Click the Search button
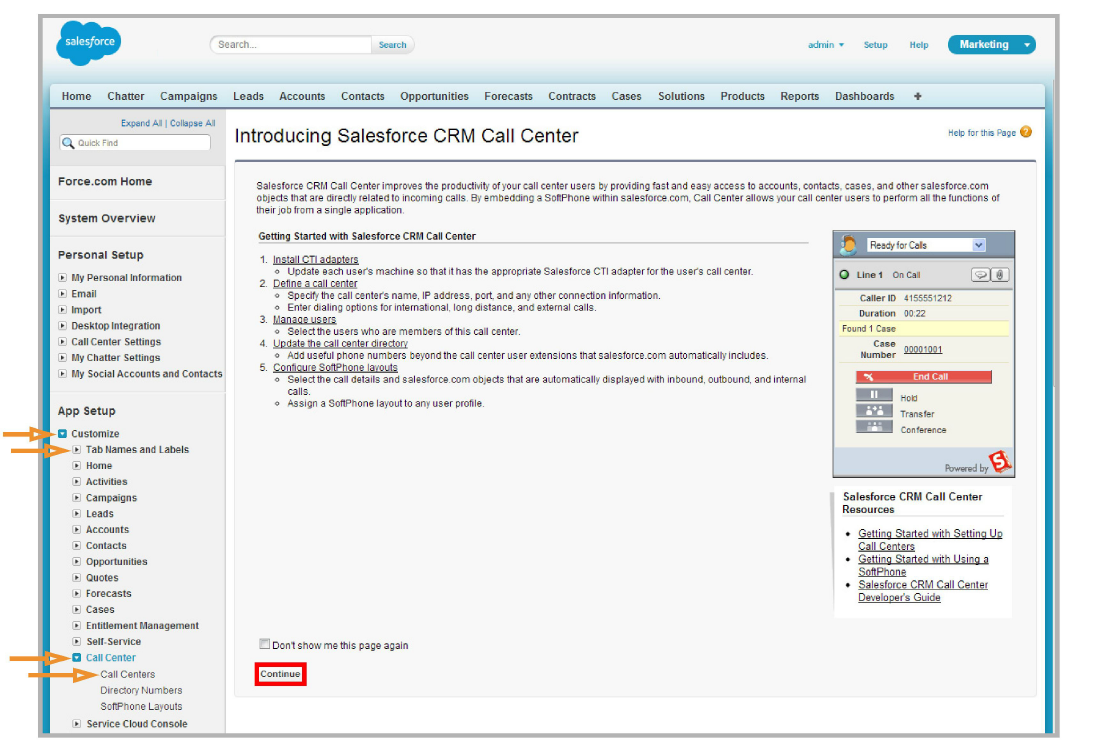Screen dimensions: 1097x755 point(392,45)
